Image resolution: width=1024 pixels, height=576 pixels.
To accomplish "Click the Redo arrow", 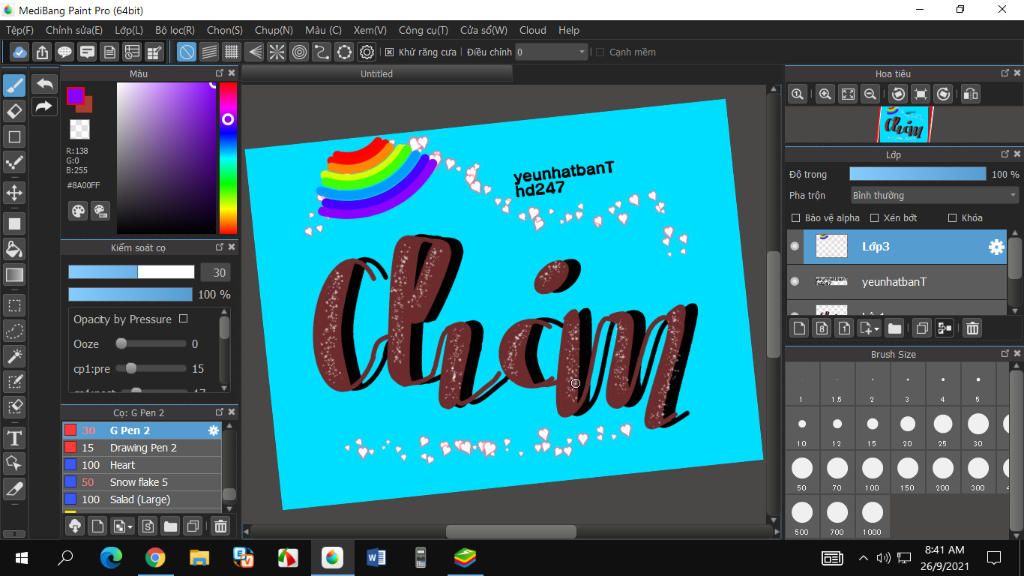I will click(44, 106).
